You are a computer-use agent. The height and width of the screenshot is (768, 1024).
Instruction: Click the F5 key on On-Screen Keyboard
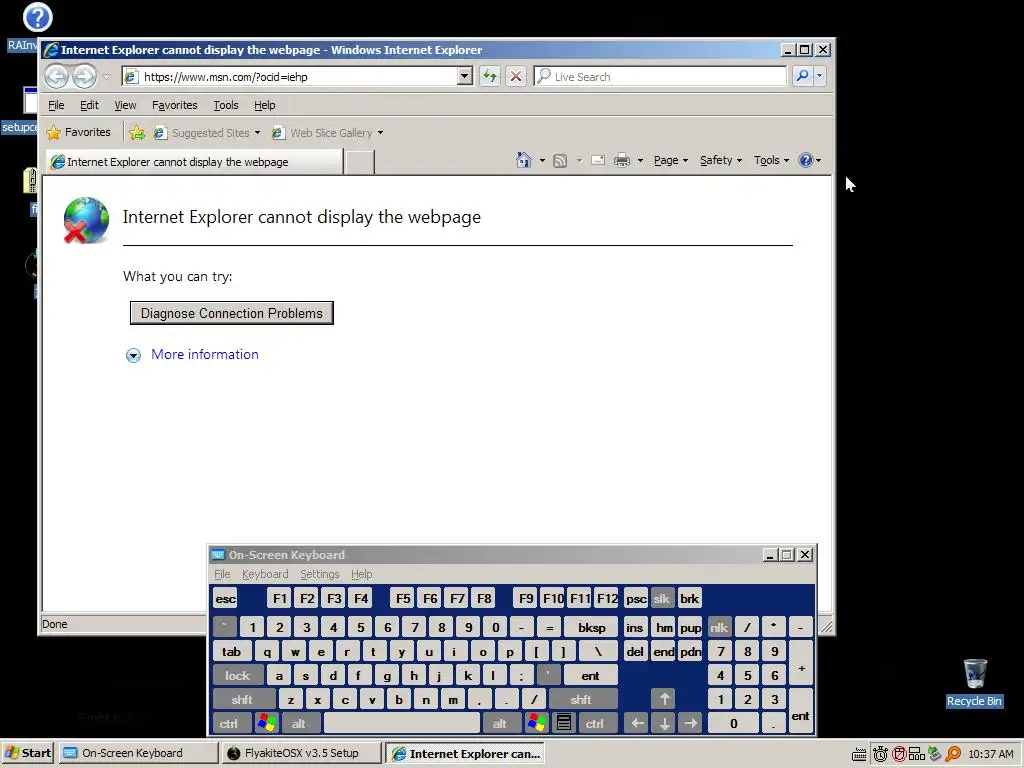pyautogui.click(x=403, y=598)
